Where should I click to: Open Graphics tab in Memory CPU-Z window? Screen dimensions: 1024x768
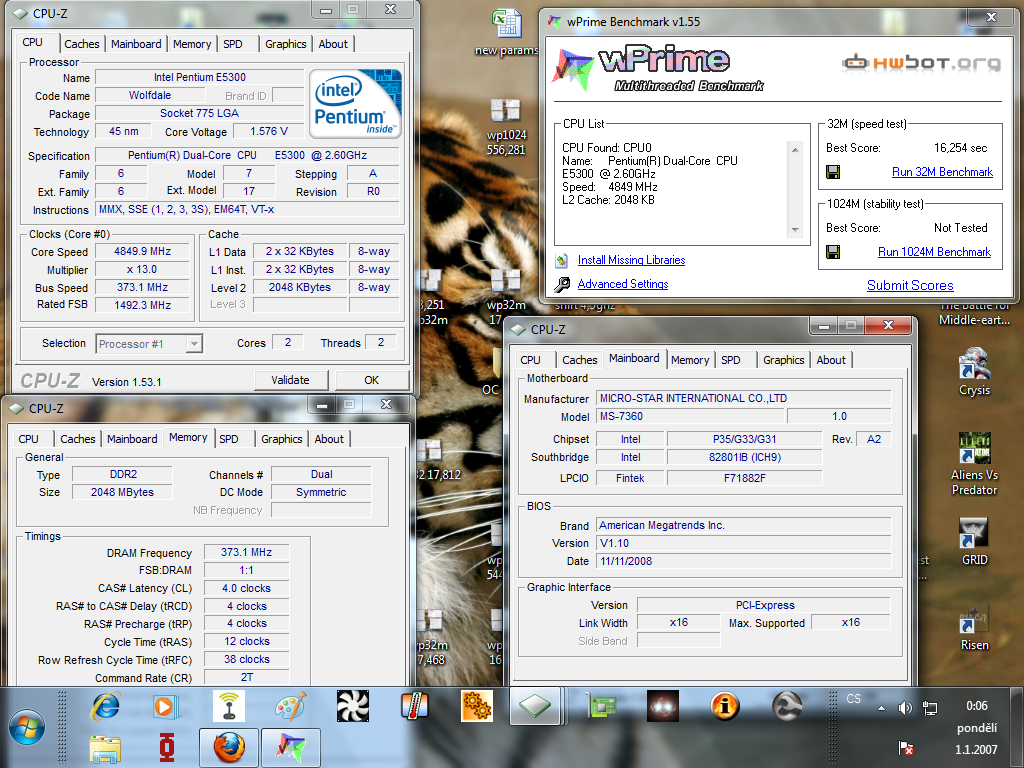point(281,439)
